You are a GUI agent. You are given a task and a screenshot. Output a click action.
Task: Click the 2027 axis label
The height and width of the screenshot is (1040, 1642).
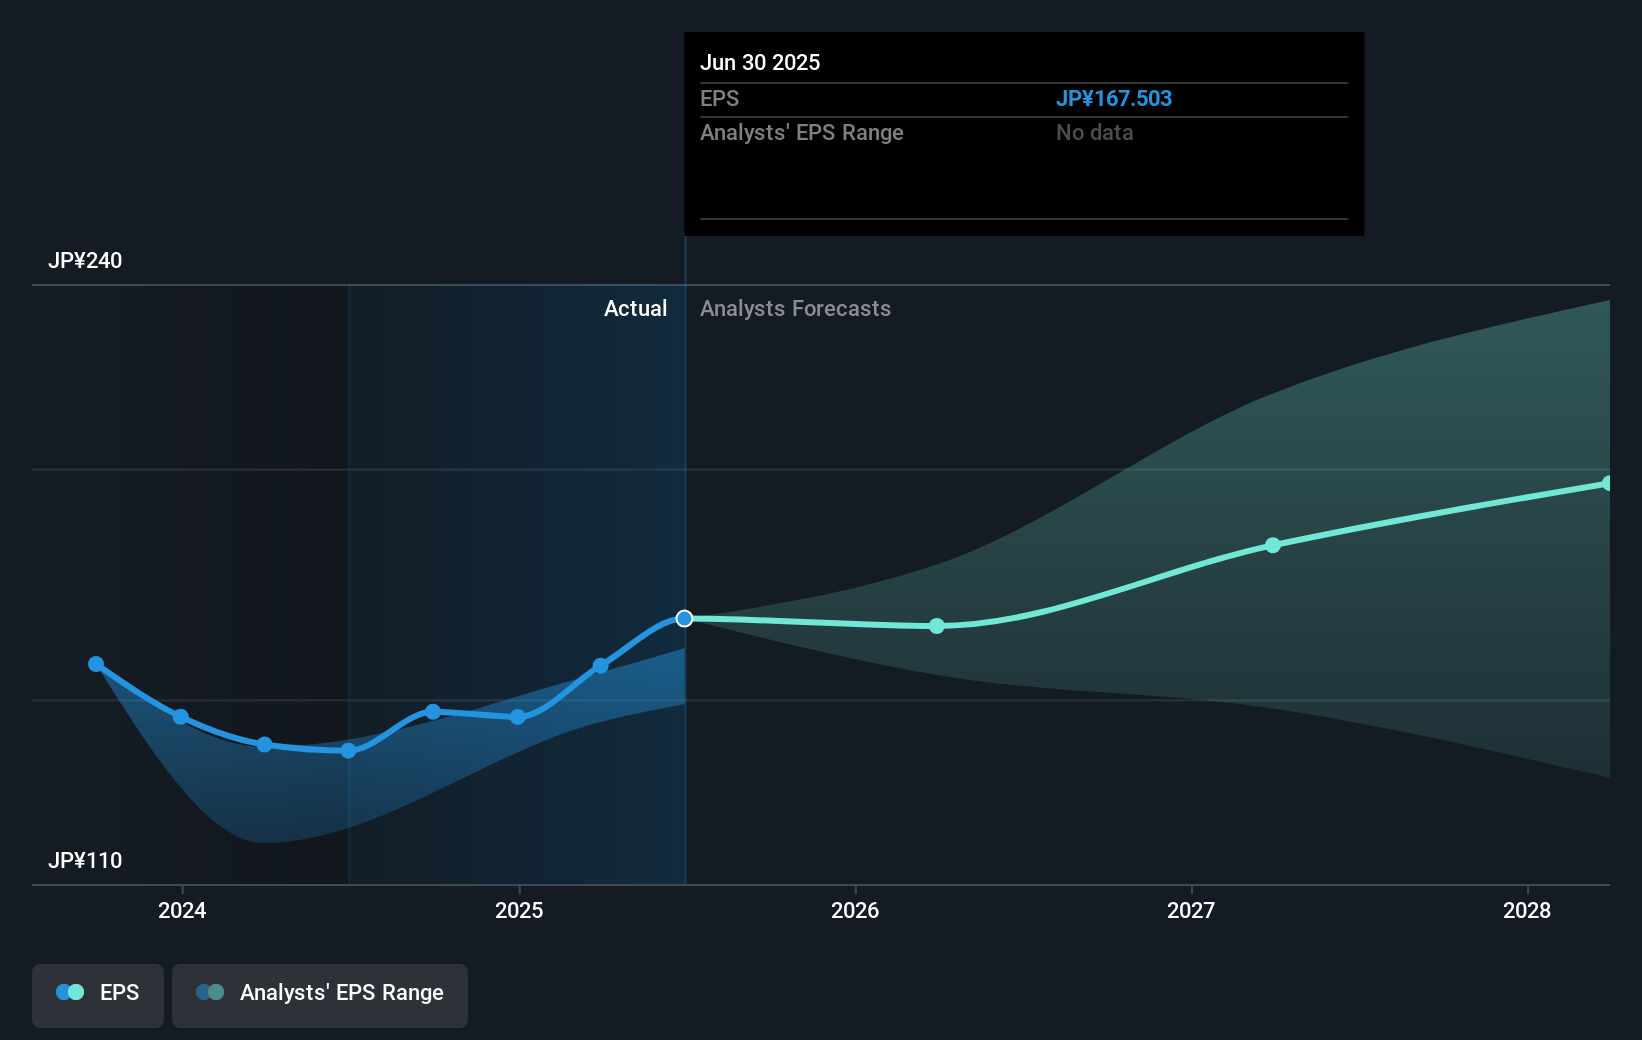[1190, 911]
